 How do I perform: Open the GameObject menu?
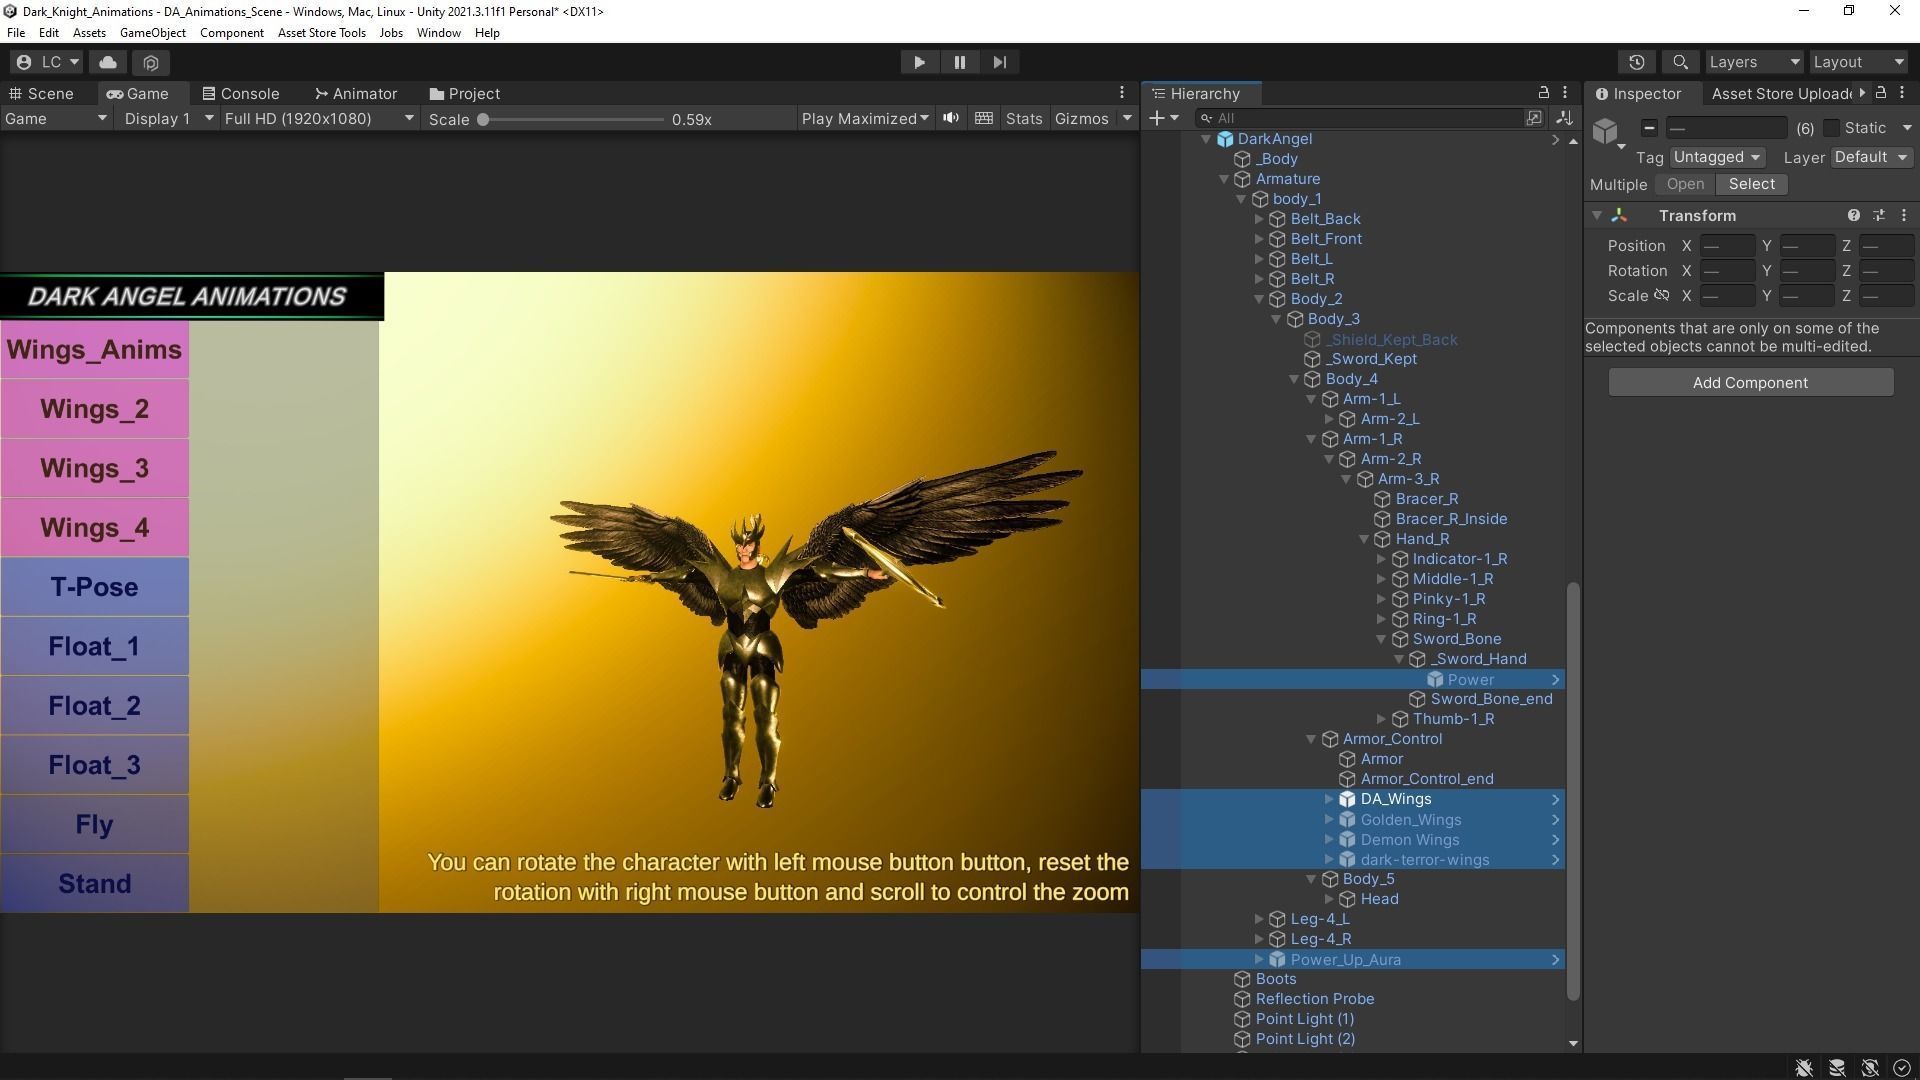pyautogui.click(x=152, y=33)
